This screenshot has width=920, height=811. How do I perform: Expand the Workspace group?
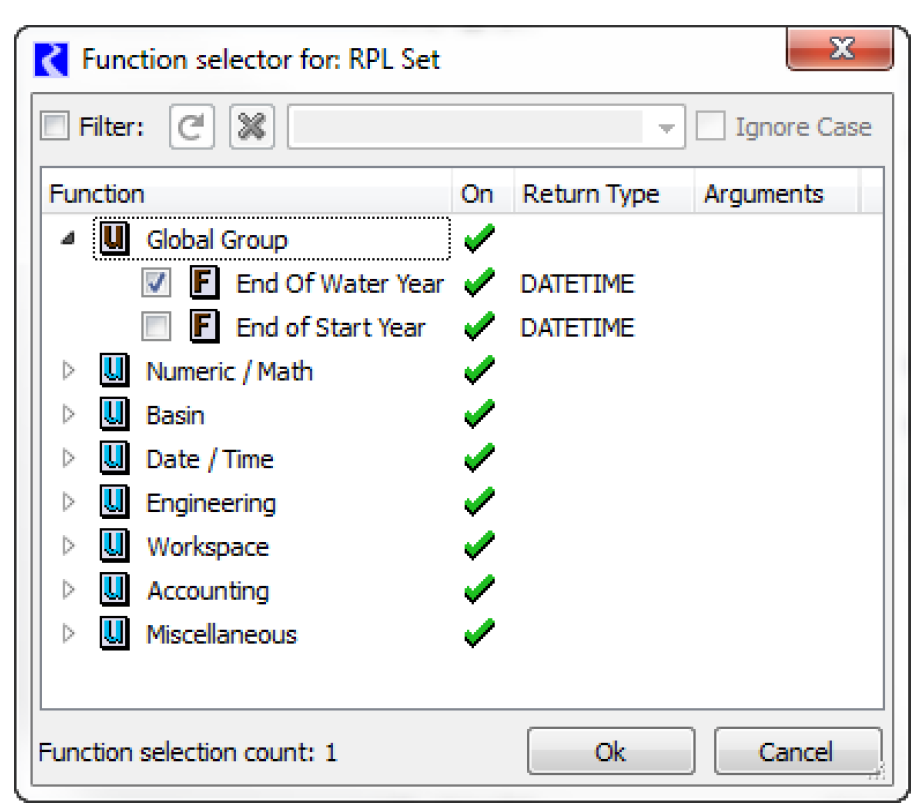click(68, 547)
